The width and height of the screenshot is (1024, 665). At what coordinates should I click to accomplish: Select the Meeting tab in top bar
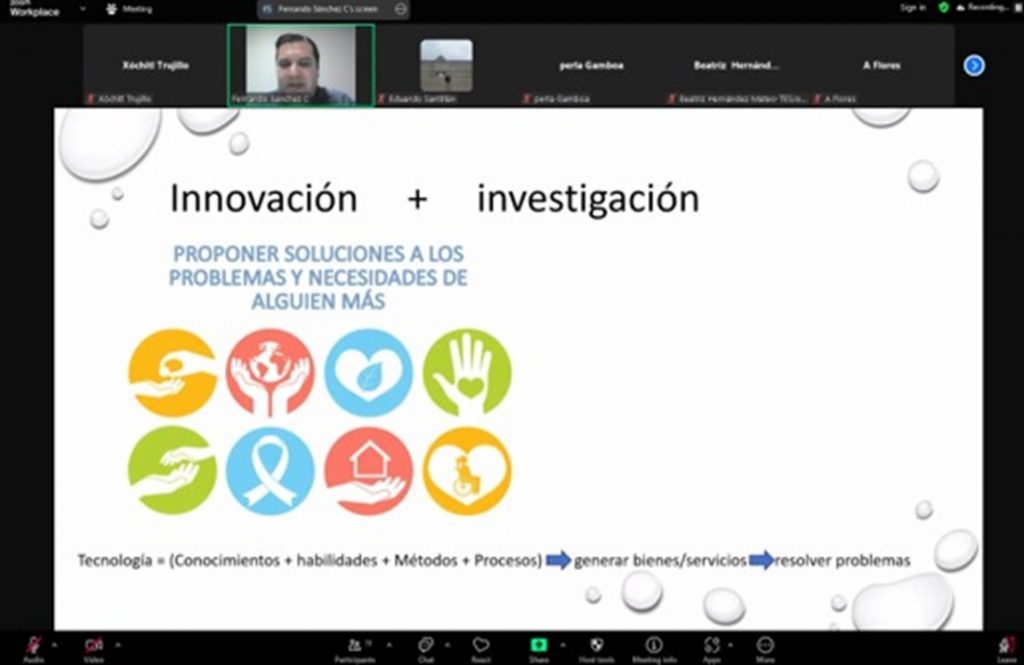click(x=129, y=9)
